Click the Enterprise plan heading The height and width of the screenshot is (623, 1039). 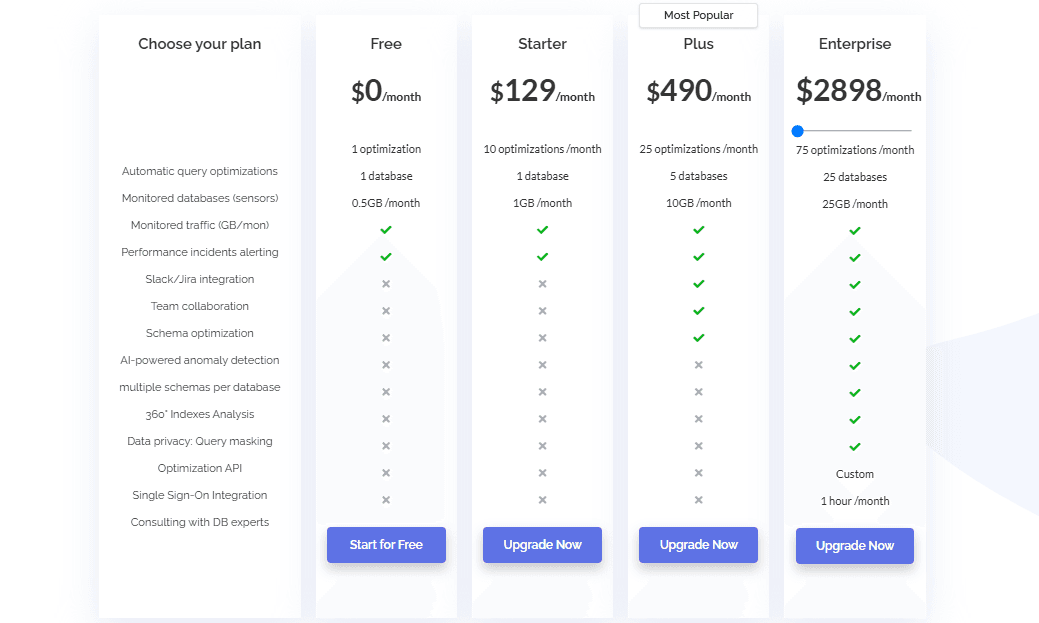tap(855, 44)
